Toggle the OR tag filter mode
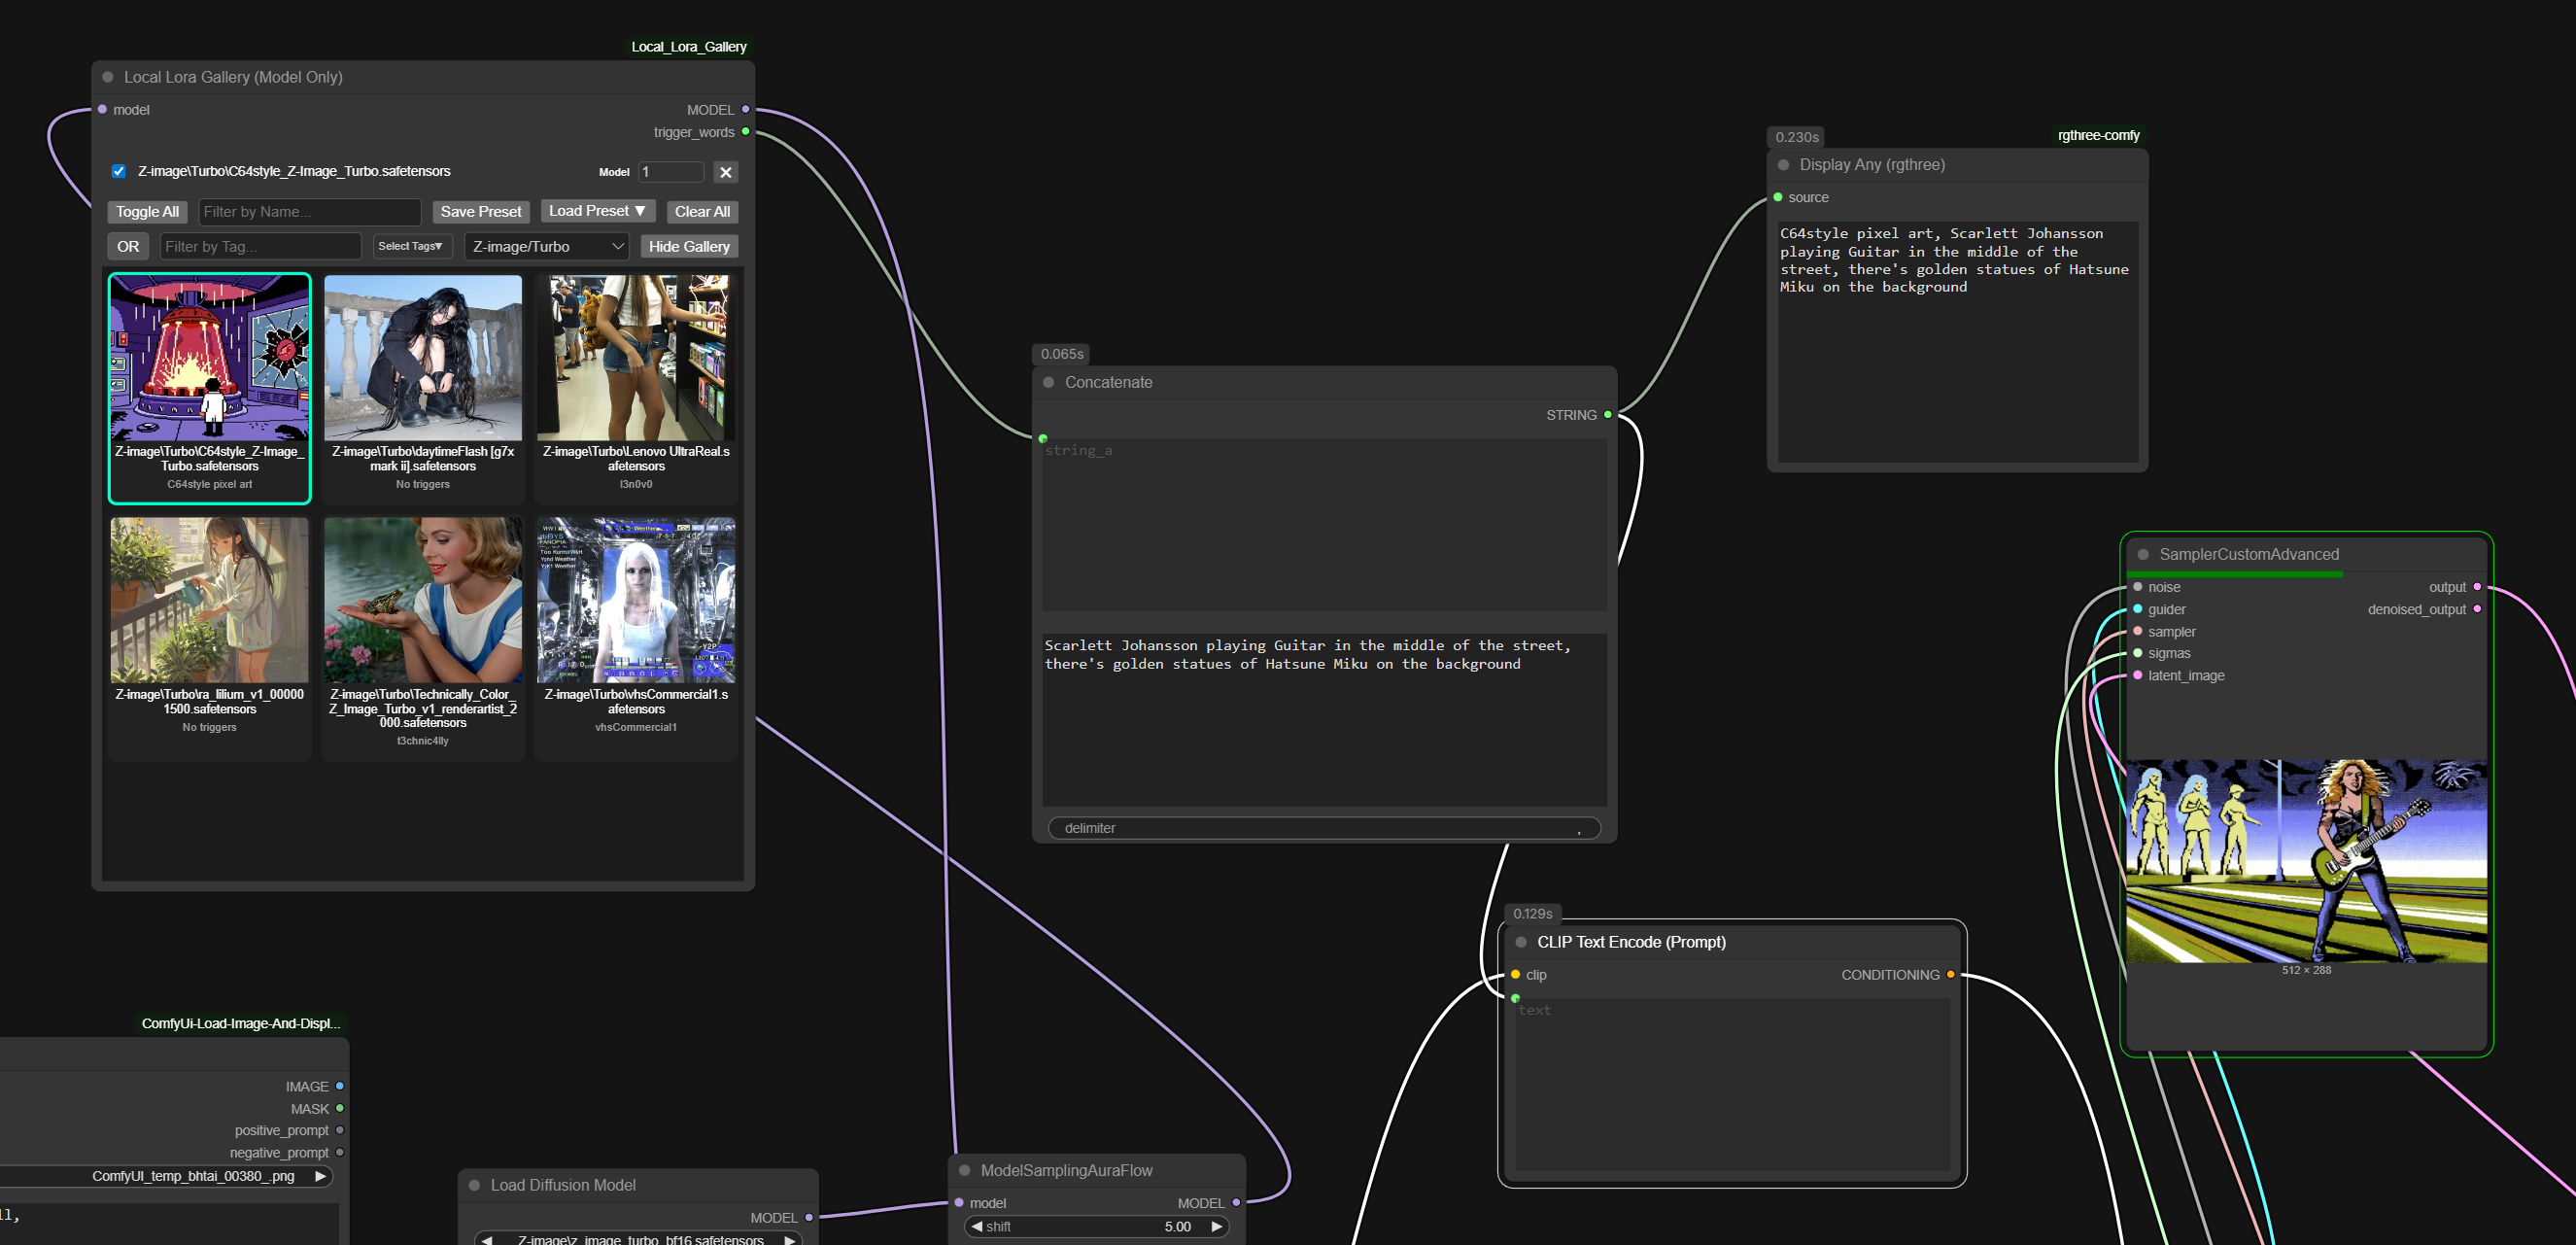The width and height of the screenshot is (2576, 1245). 128,246
